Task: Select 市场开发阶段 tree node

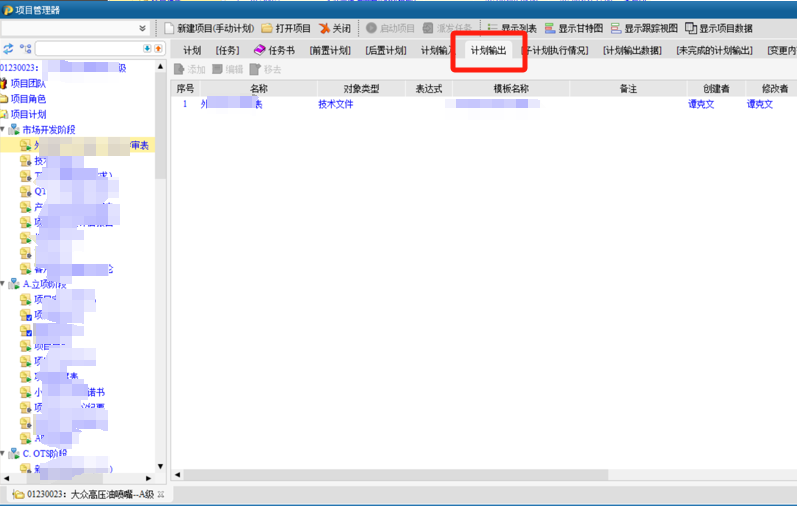Action: (x=48, y=130)
